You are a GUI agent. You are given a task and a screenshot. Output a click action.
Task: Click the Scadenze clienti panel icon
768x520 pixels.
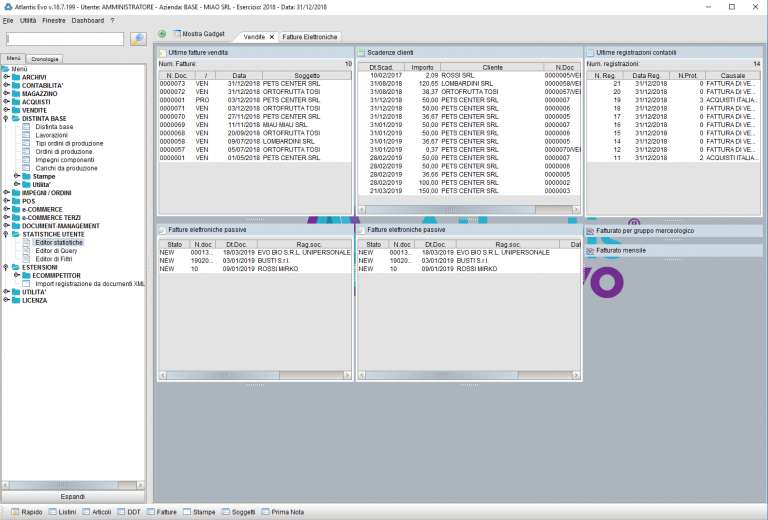[361, 52]
